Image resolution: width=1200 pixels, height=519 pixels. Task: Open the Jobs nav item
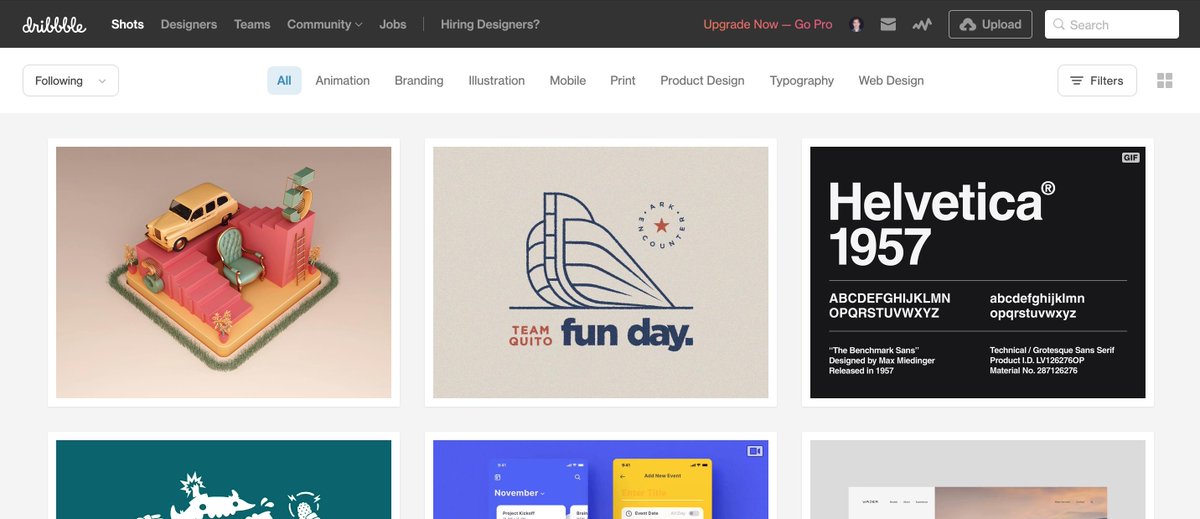(x=393, y=24)
